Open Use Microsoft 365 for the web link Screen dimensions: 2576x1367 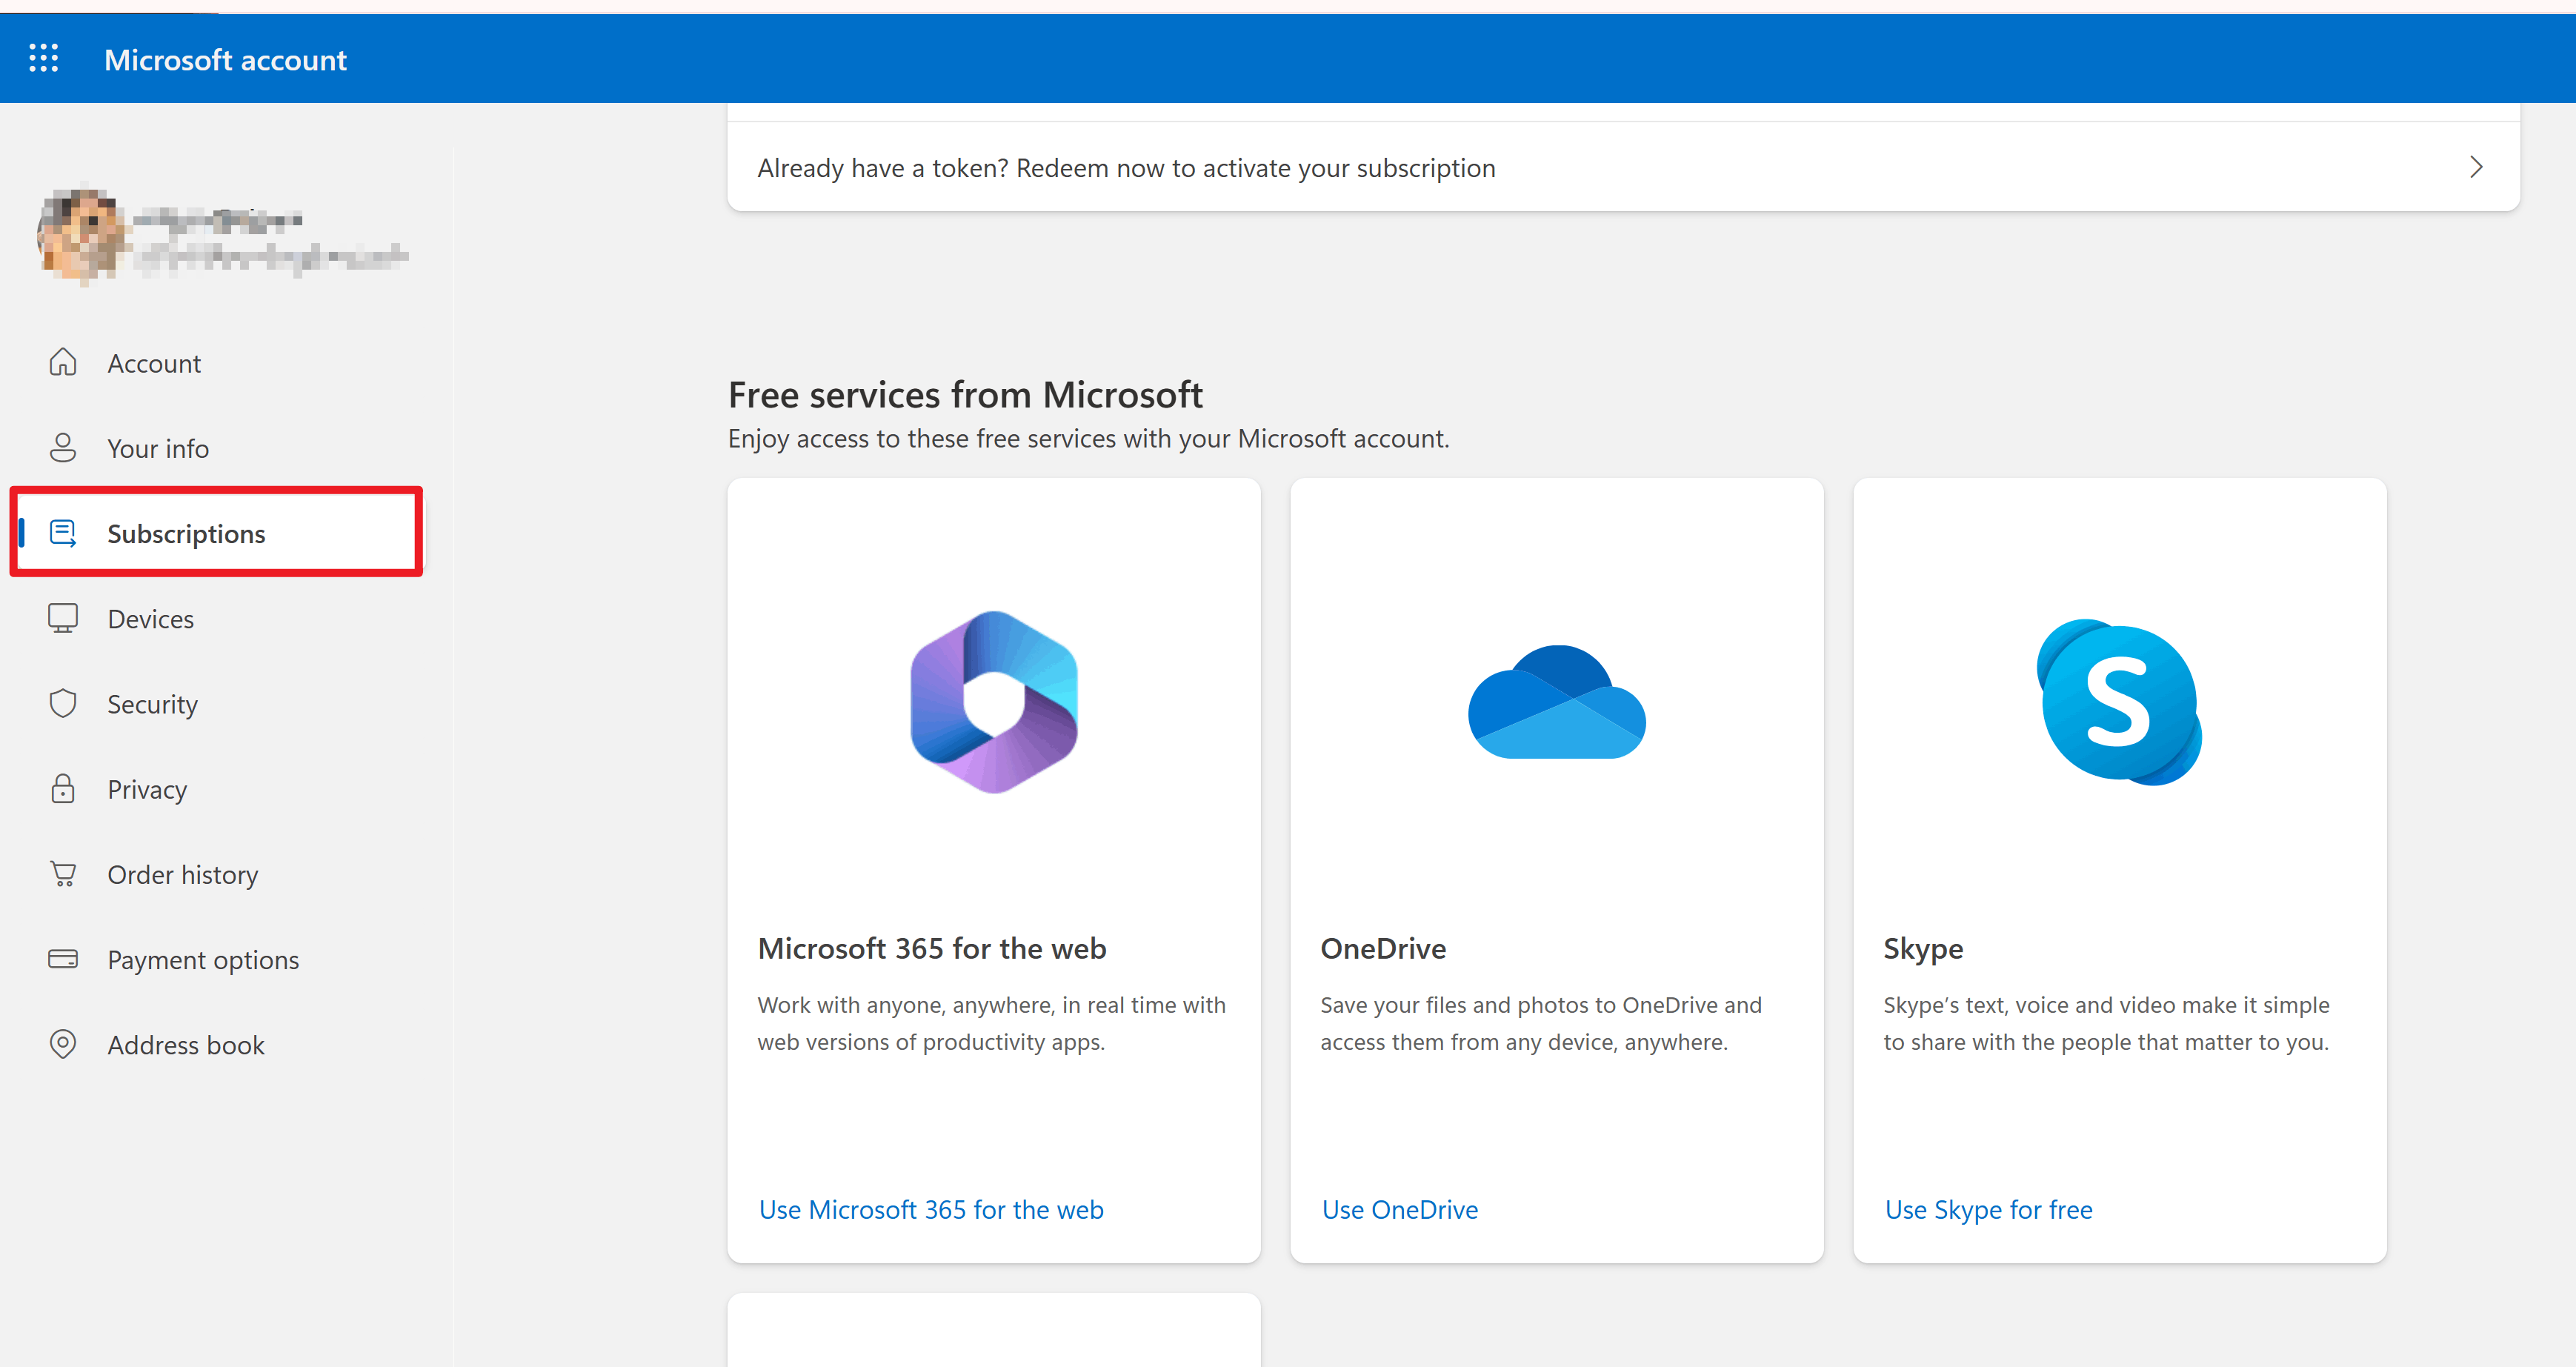[930, 1209]
